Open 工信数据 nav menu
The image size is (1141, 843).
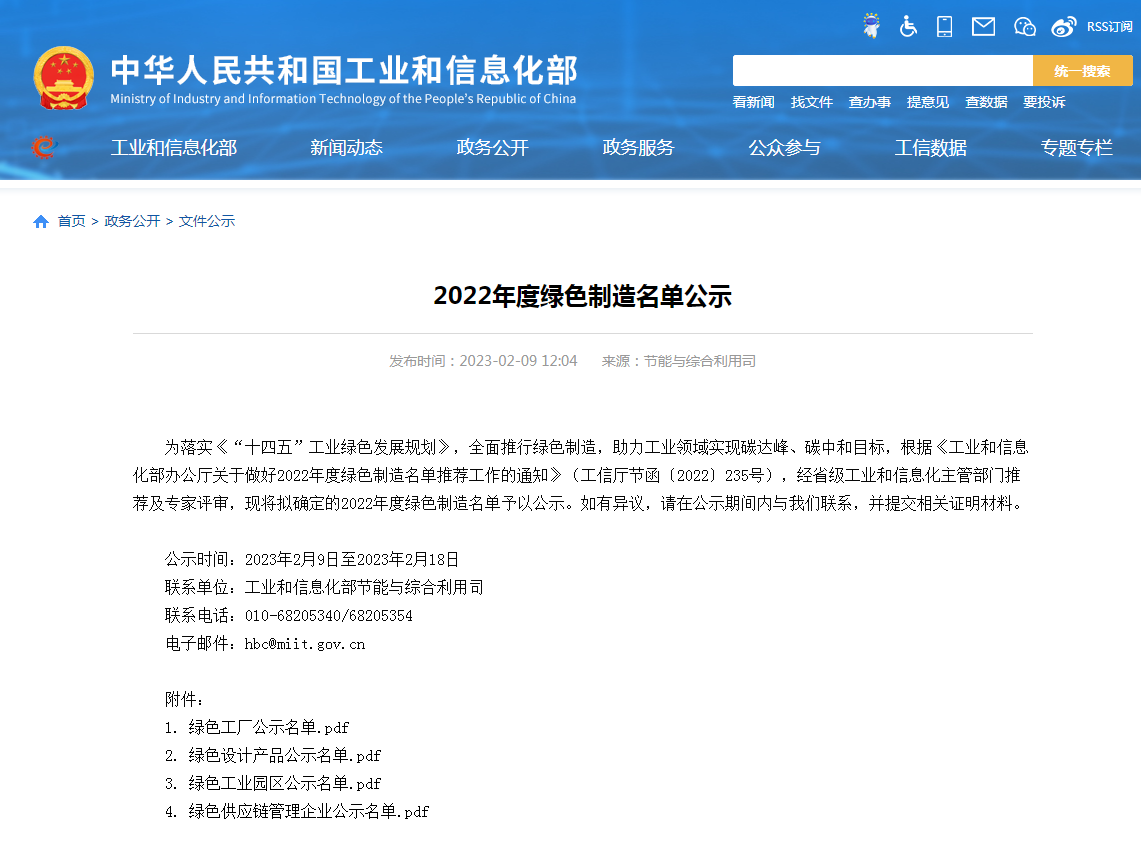(931, 148)
